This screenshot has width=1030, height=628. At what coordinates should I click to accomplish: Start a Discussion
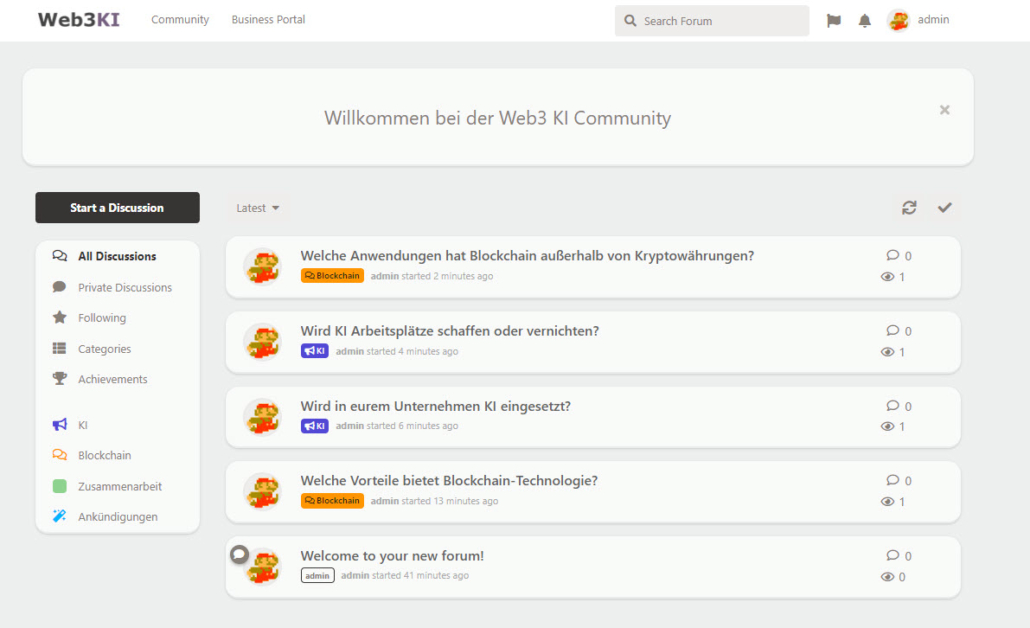click(x=118, y=208)
